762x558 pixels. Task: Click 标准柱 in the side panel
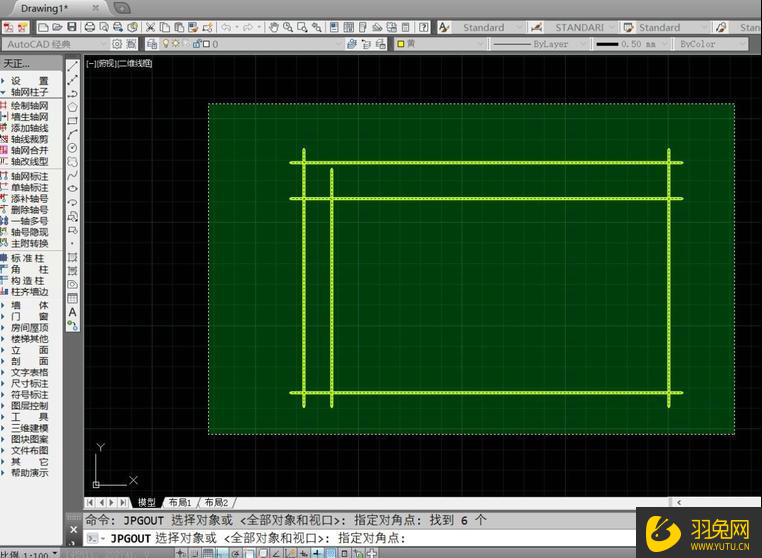tap(29, 258)
